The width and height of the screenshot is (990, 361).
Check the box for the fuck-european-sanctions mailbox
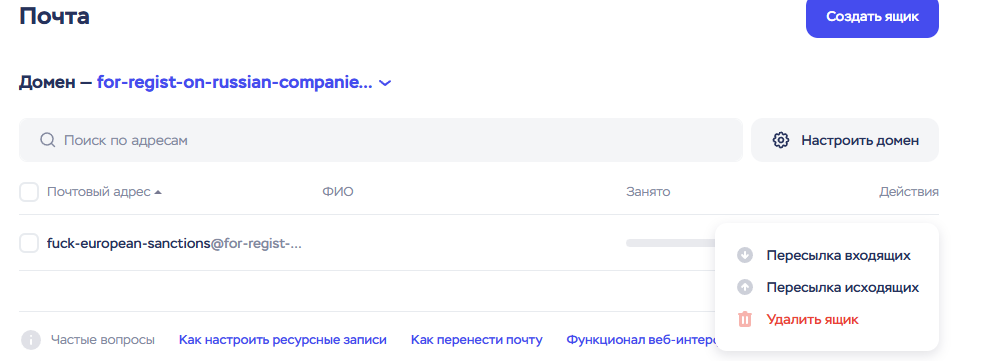[x=29, y=243]
